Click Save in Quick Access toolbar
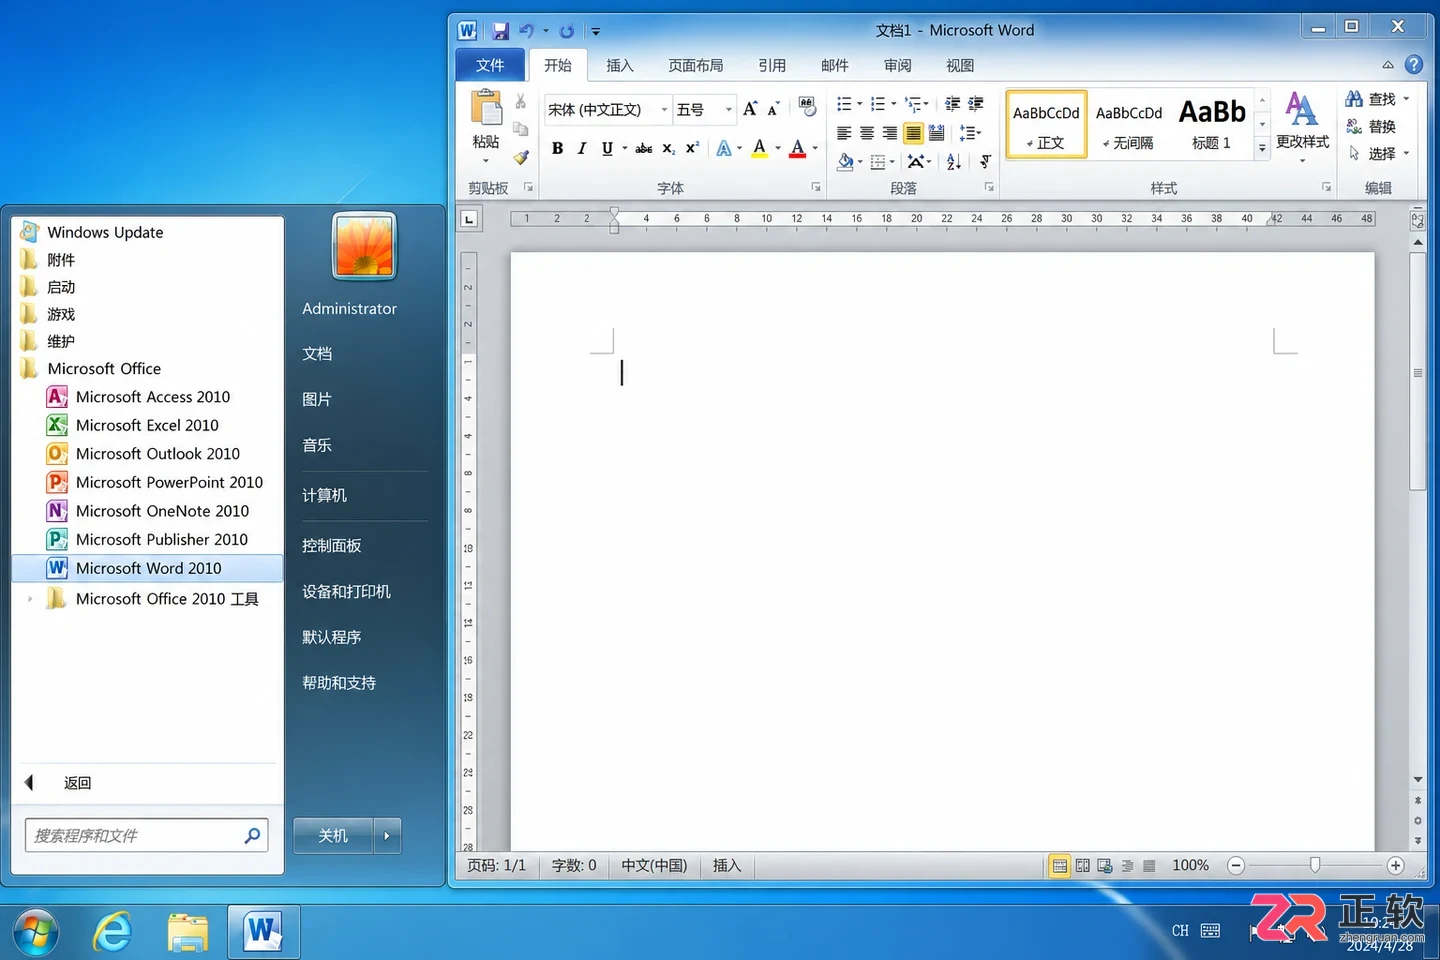 point(501,31)
